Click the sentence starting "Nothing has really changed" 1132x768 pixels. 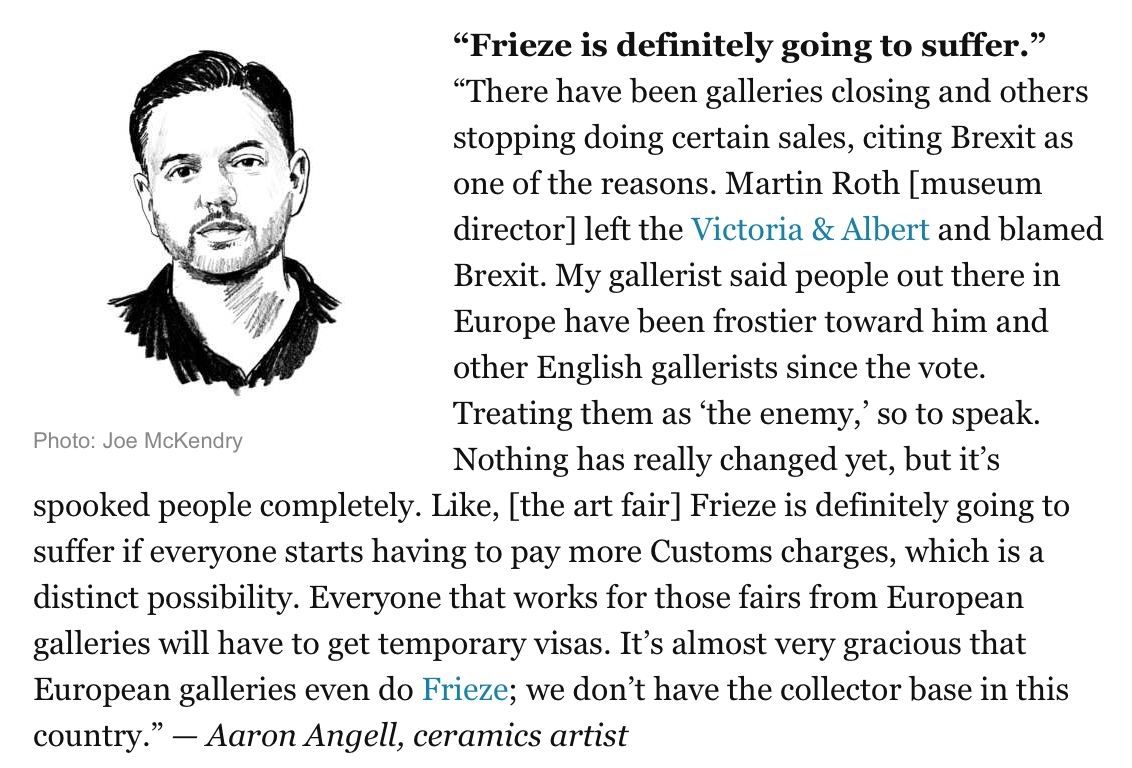[727, 459]
